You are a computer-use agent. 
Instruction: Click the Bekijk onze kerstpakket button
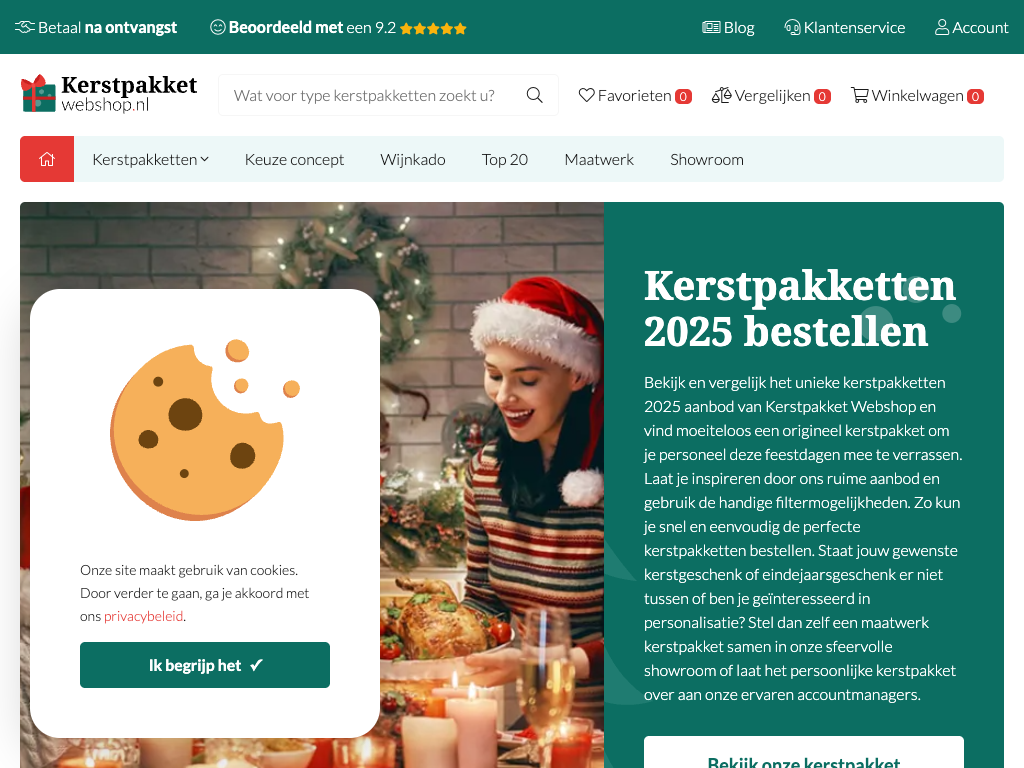804,752
